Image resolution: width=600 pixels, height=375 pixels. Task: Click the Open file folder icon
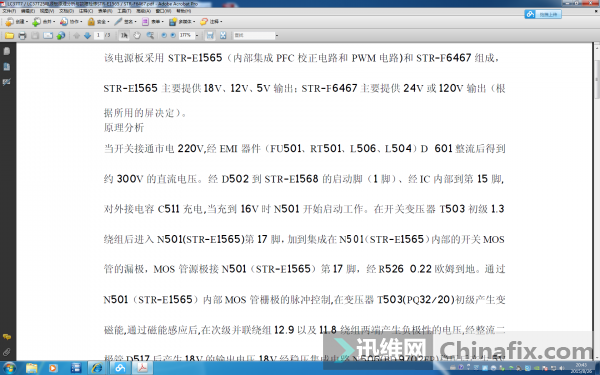point(9,36)
